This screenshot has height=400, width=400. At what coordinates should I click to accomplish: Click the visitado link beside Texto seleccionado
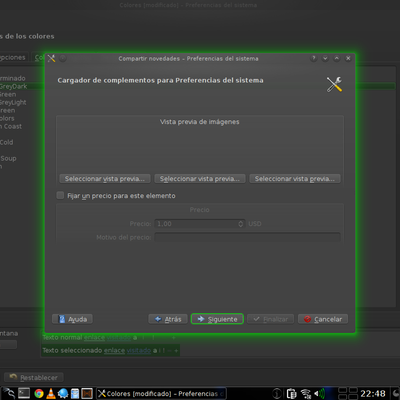click(139, 350)
